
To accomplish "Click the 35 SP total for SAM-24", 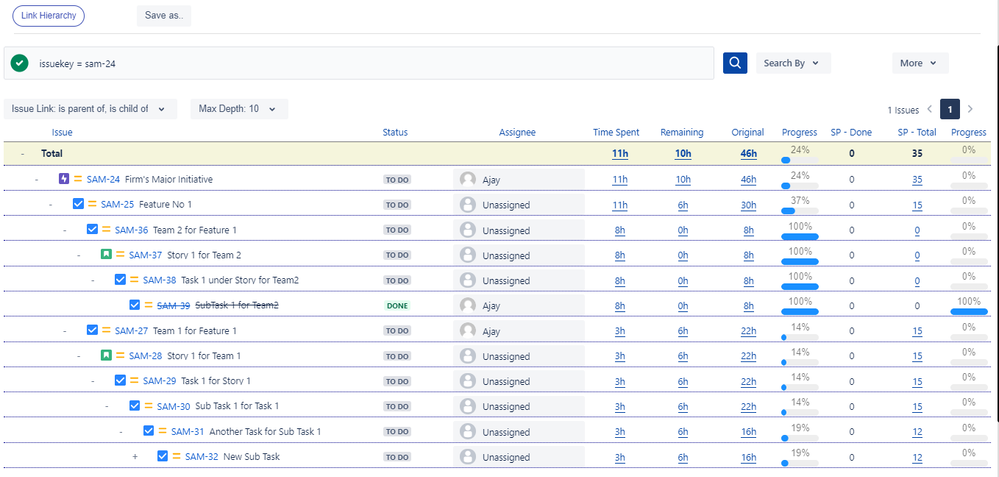I will [x=917, y=180].
